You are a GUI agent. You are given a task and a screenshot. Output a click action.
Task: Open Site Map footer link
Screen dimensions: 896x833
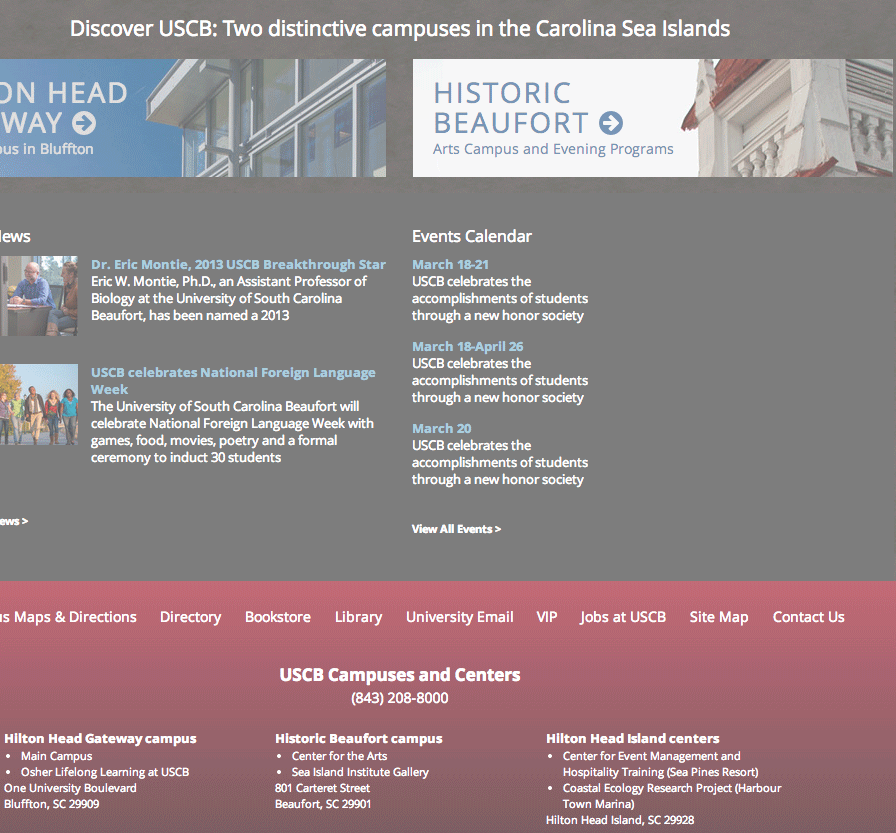[x=718, y=617]
